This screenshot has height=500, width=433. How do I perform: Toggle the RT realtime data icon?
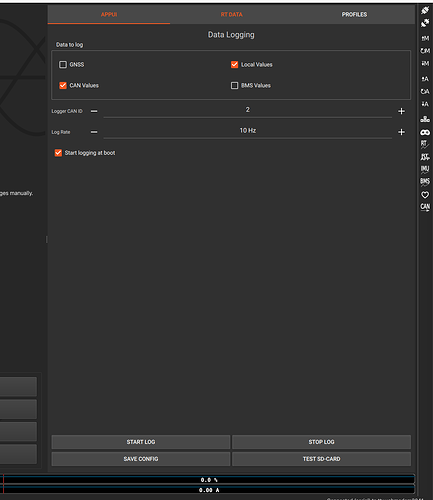click(425, 144)
